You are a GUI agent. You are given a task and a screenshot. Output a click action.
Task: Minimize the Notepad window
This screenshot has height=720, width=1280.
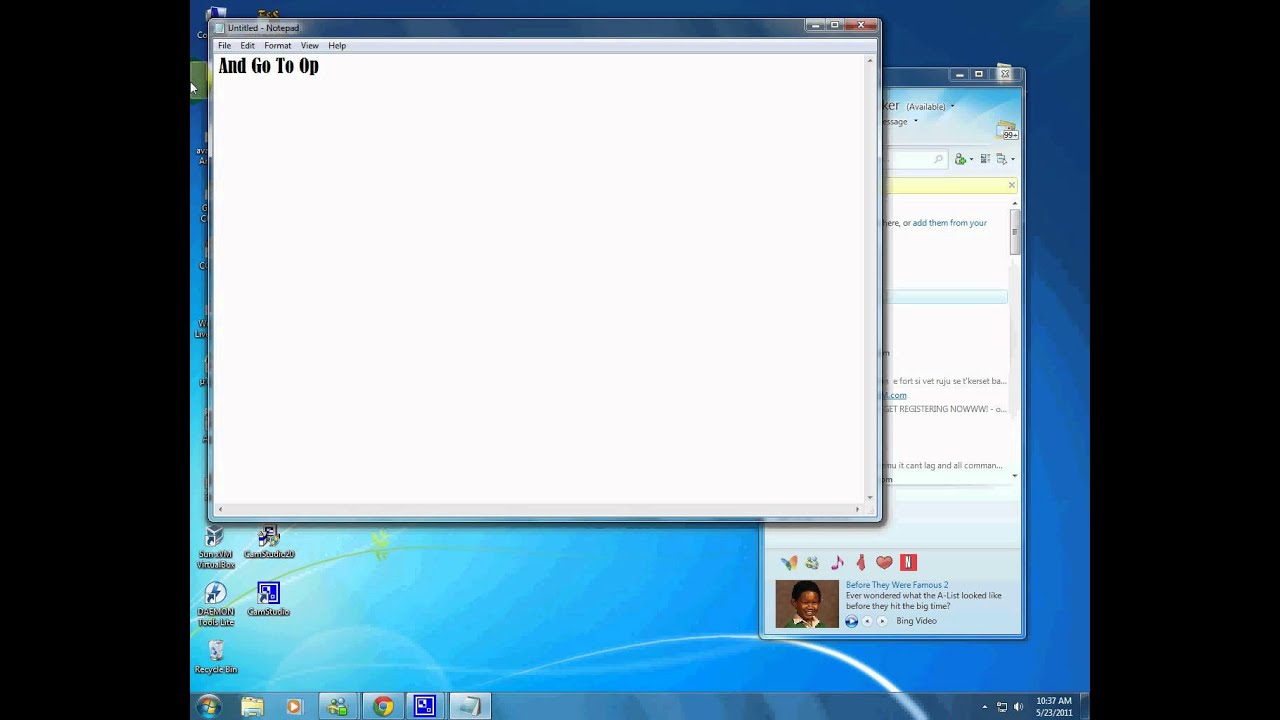[x=816, y=25]
